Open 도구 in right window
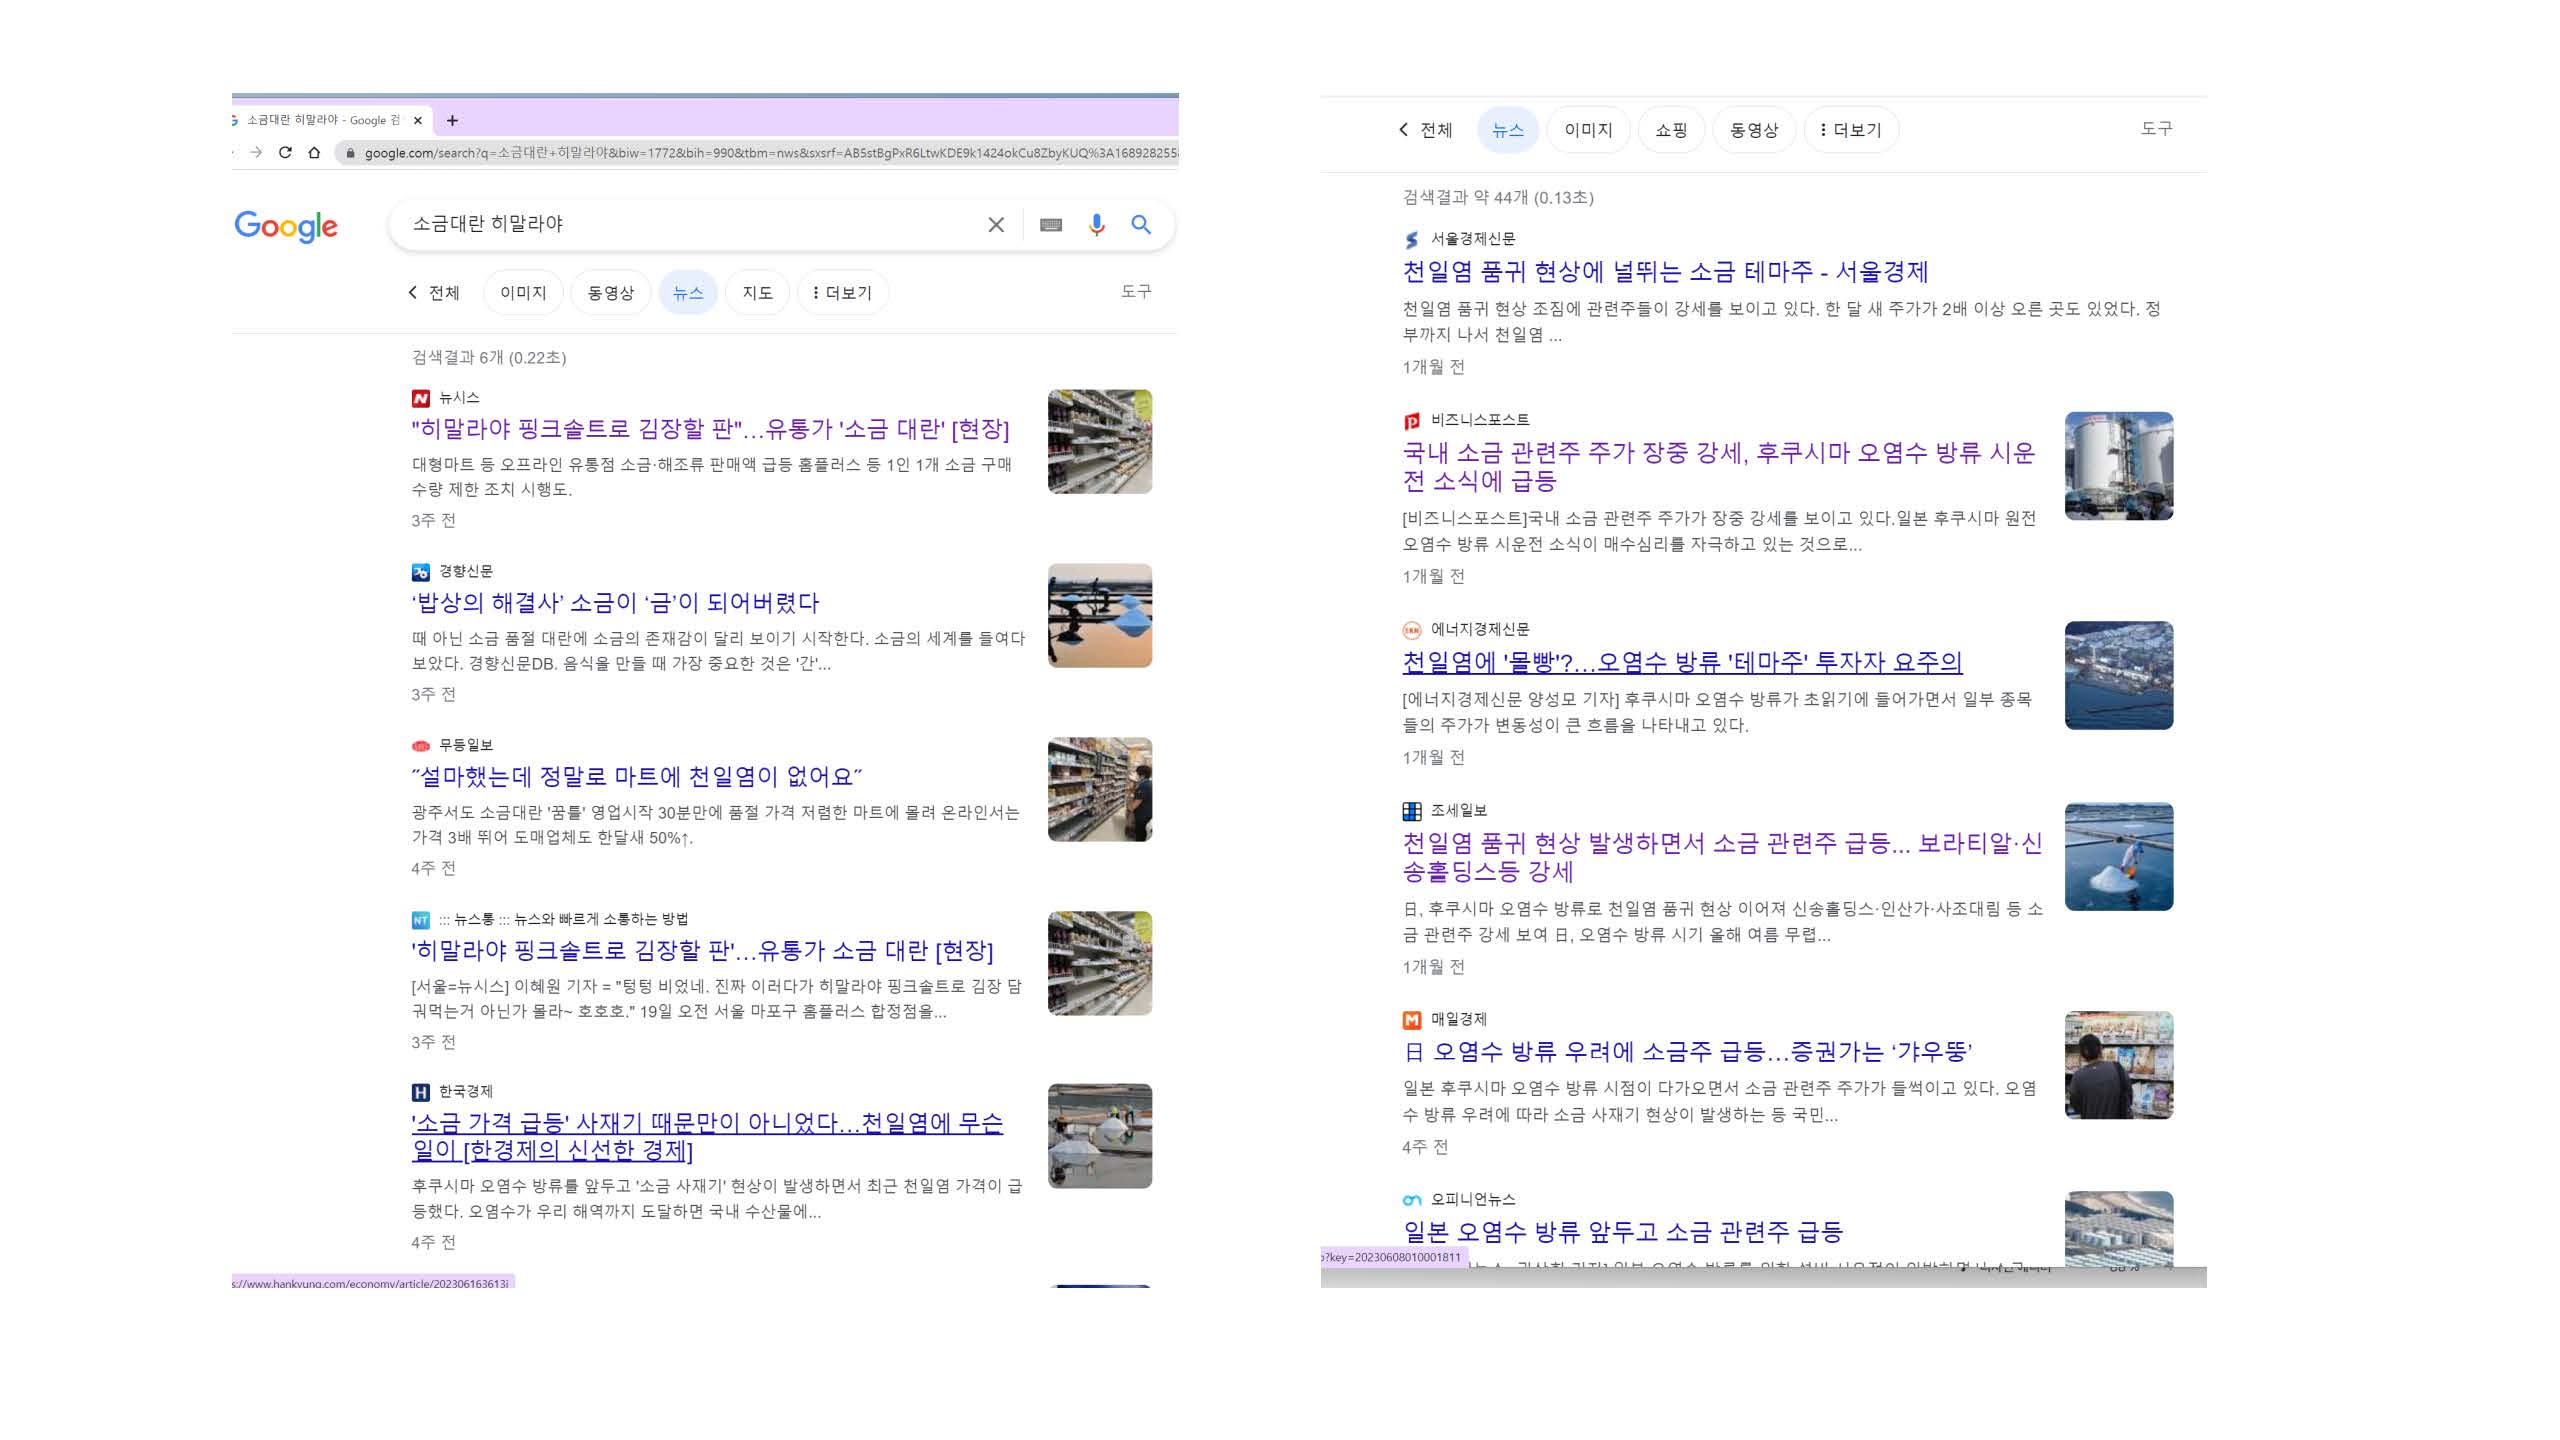 click(2156, 128)
